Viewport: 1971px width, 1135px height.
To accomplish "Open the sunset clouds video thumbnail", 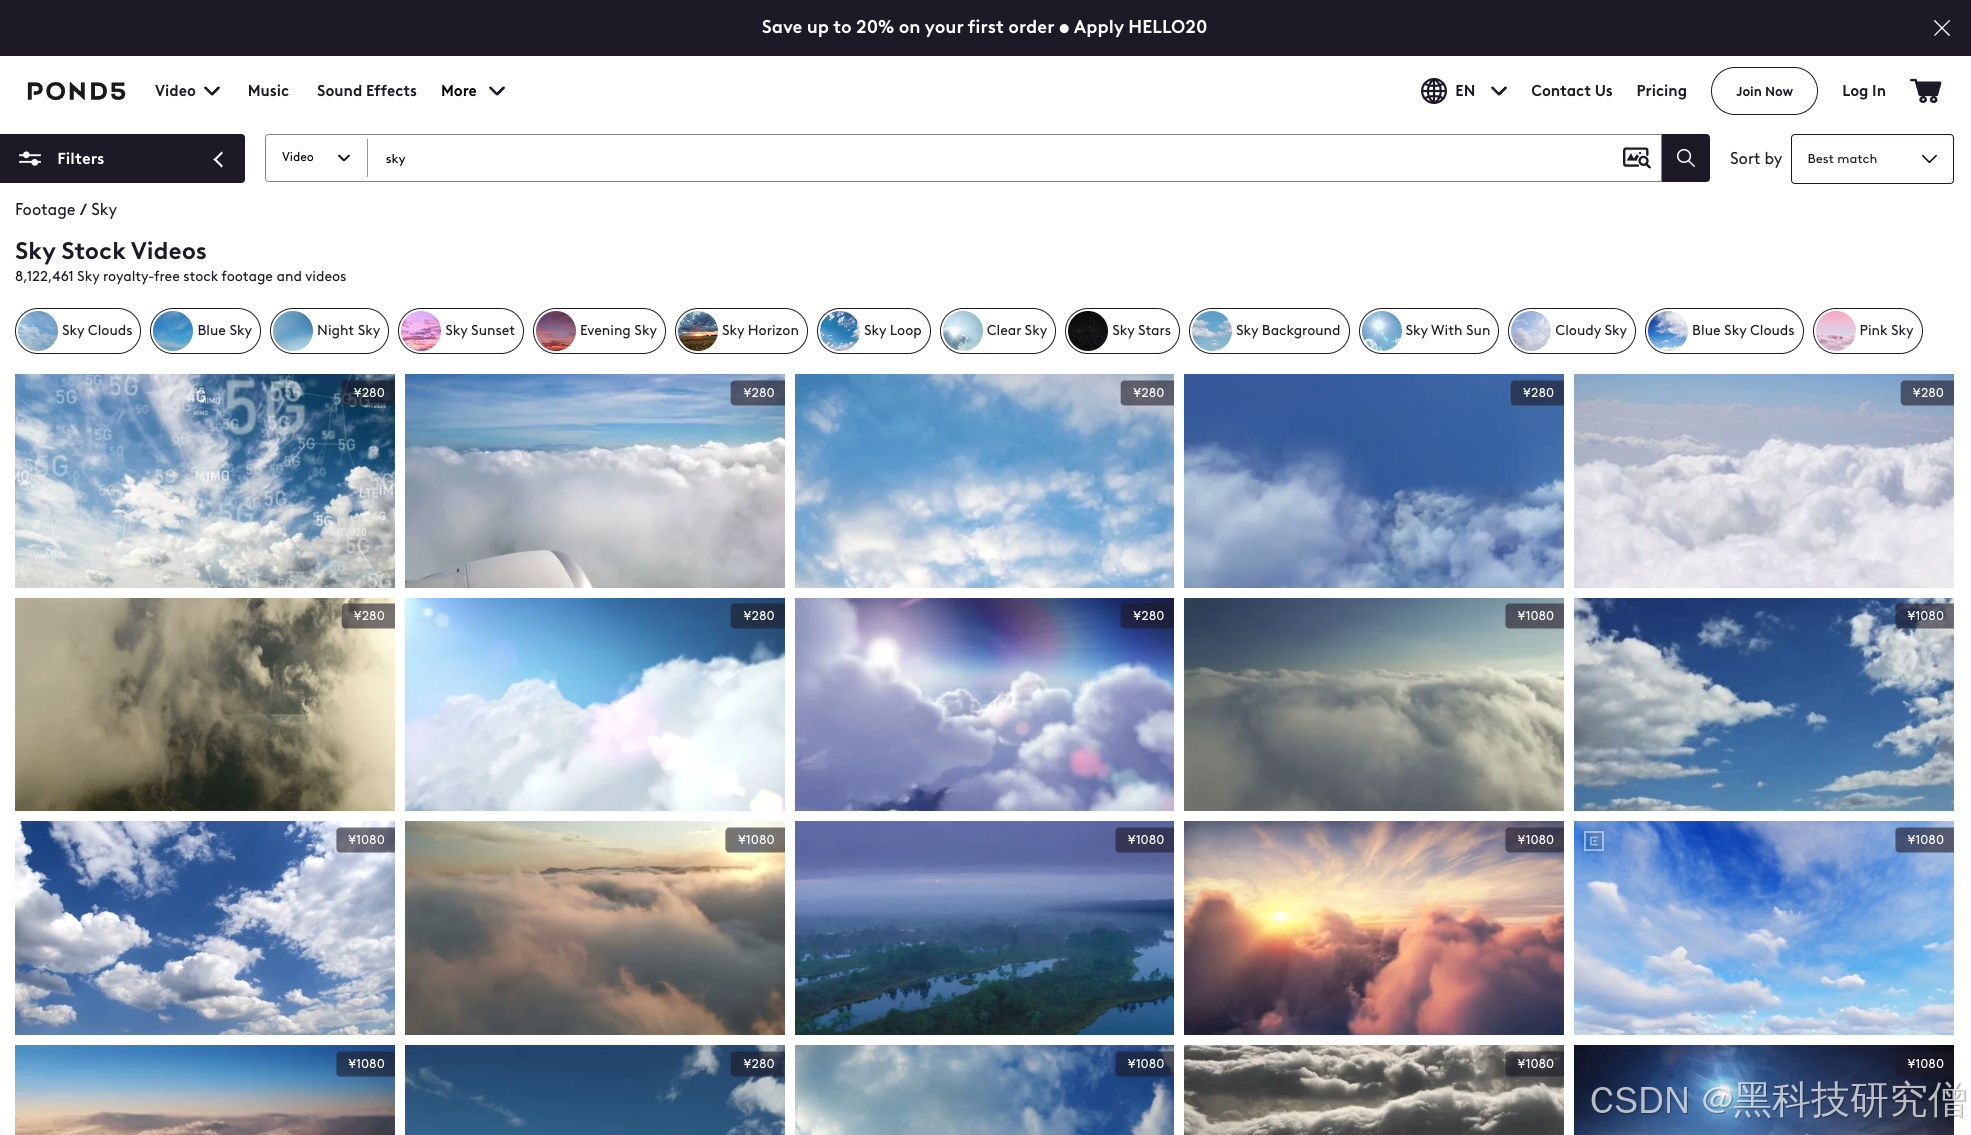I will point(1373,928).
